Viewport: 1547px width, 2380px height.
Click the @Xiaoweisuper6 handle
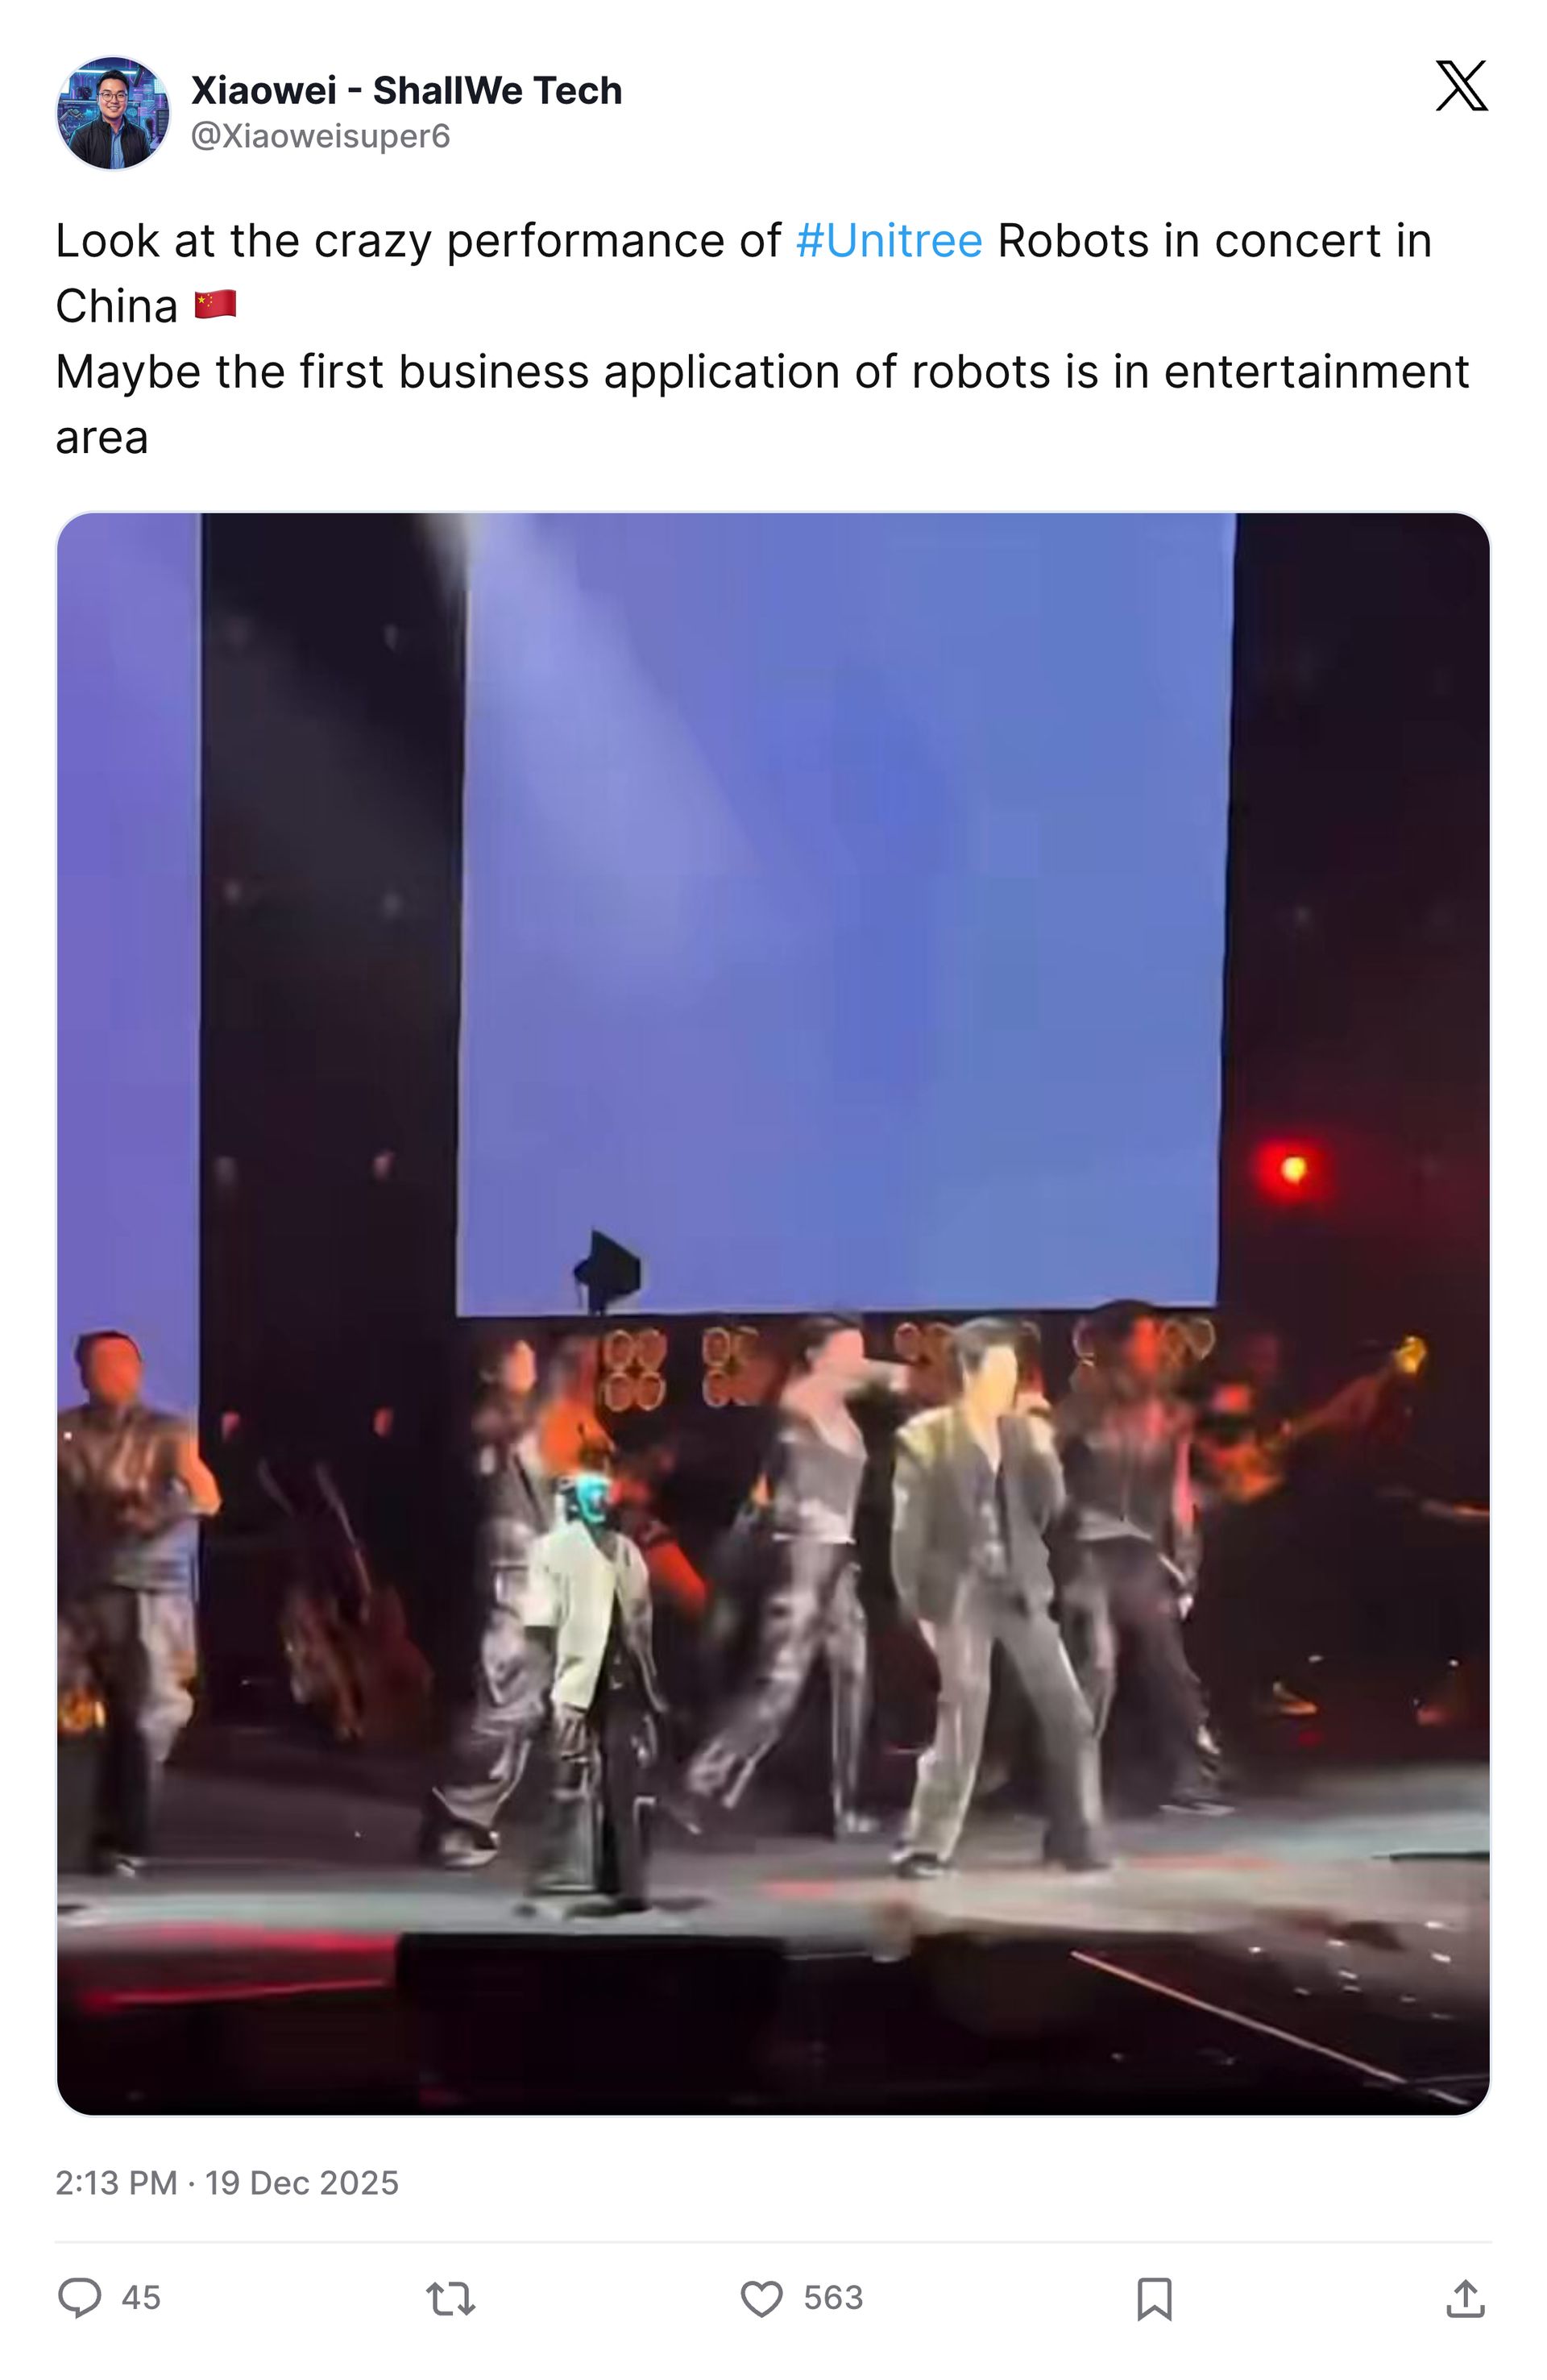point(320,135)
